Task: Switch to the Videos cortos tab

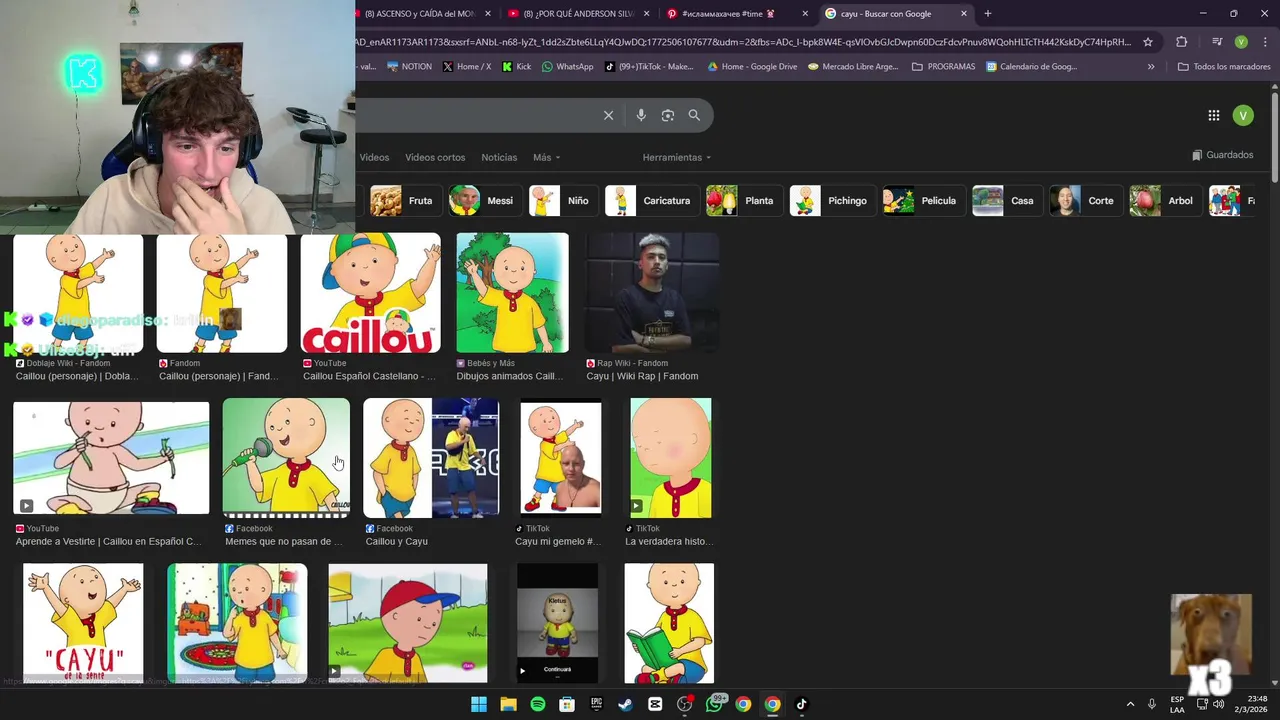Action: coord(435,157)
